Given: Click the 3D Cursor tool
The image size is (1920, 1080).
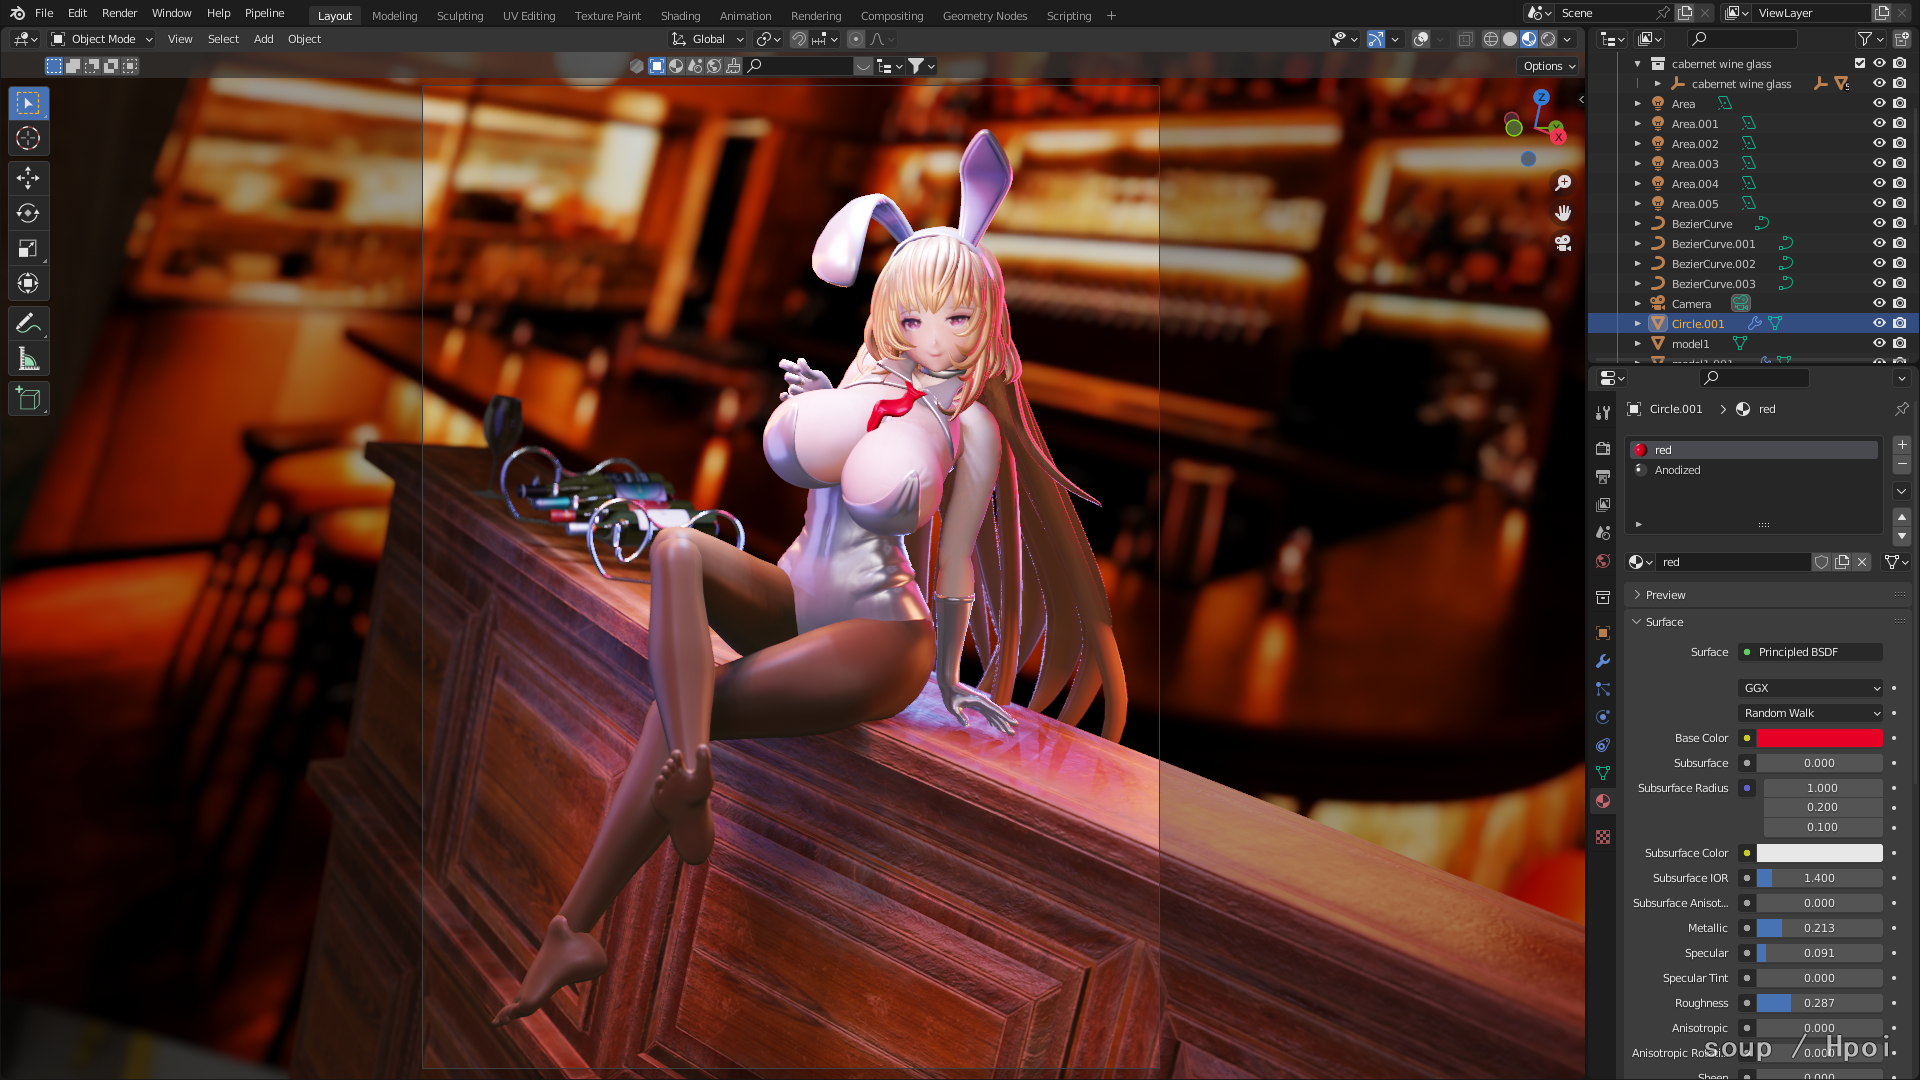Looking at the screenshot, I should point(28,138).
